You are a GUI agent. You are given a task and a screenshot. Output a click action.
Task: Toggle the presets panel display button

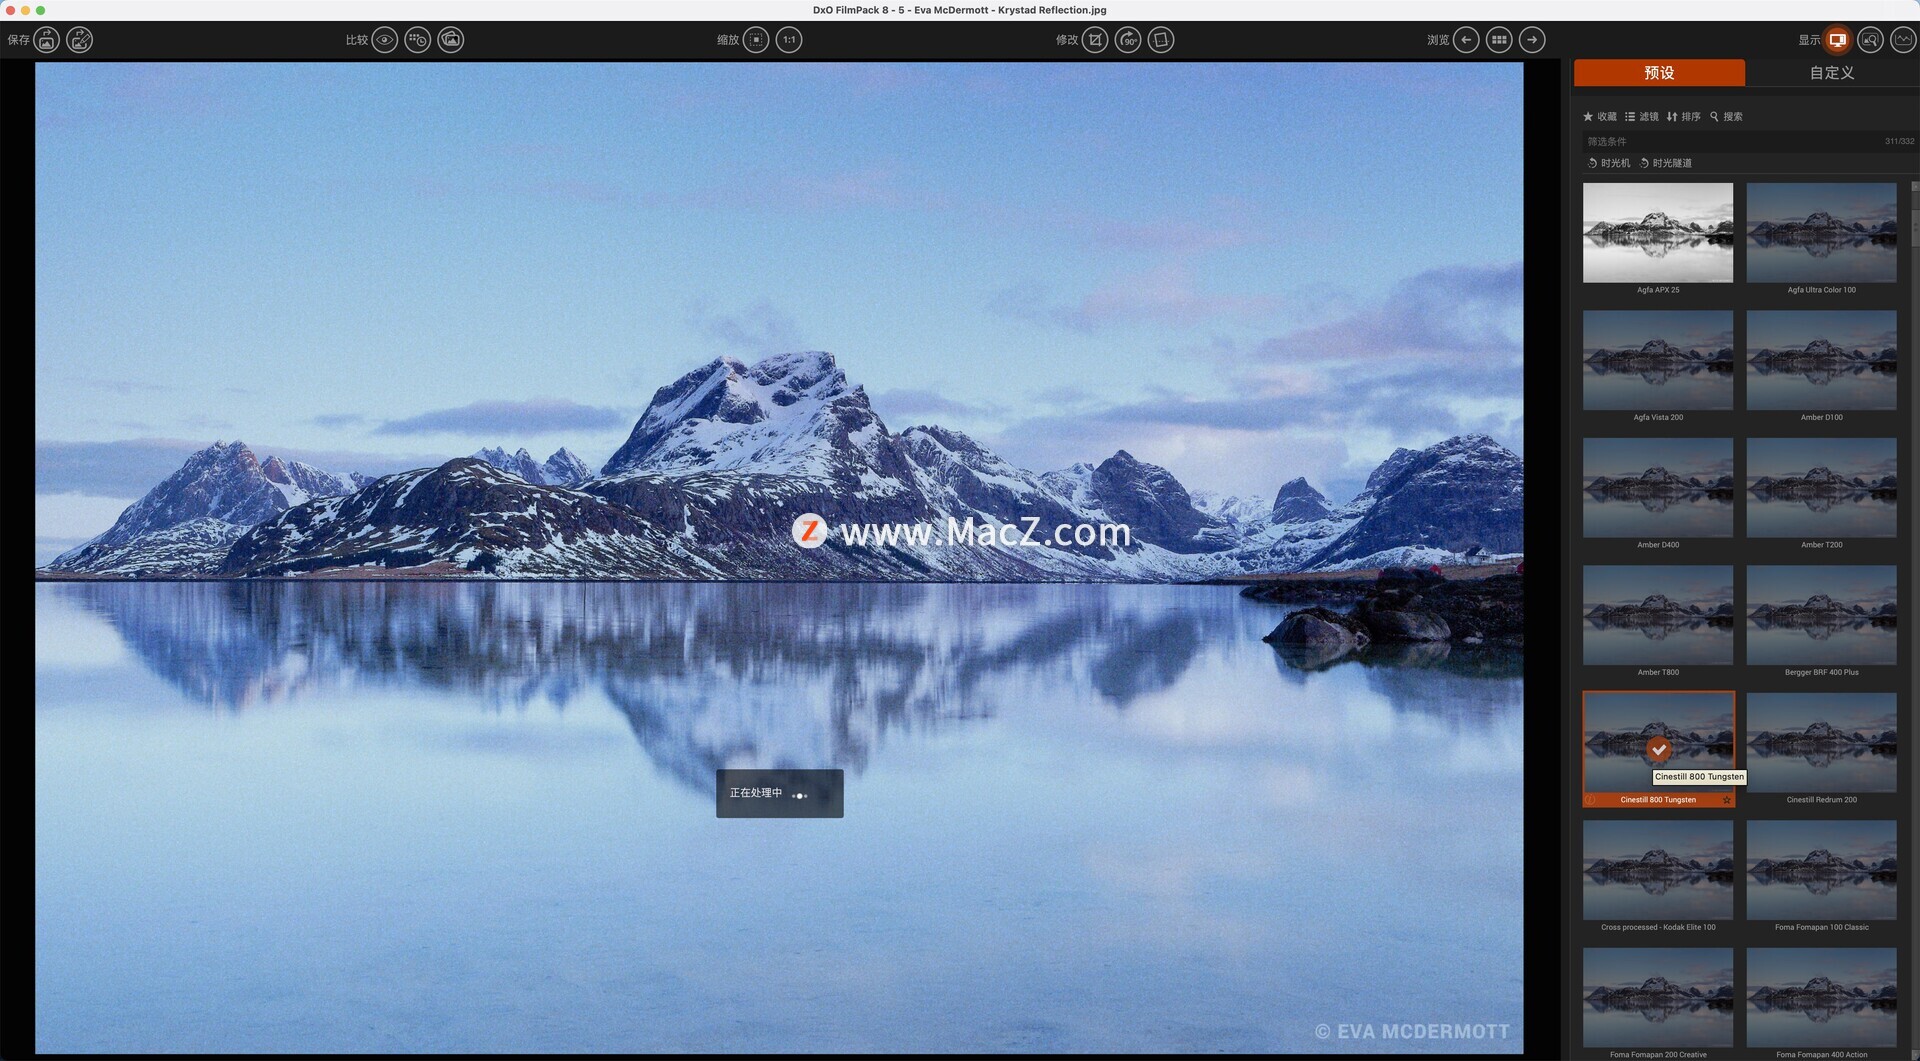(1838, 40)
